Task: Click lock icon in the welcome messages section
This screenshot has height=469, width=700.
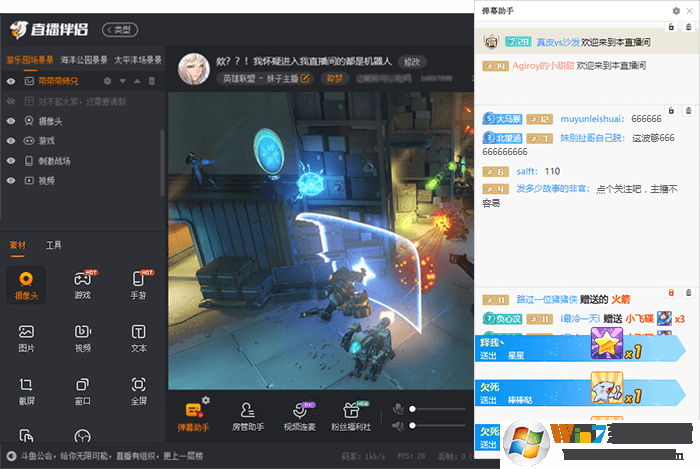Action: pos(671,27)
